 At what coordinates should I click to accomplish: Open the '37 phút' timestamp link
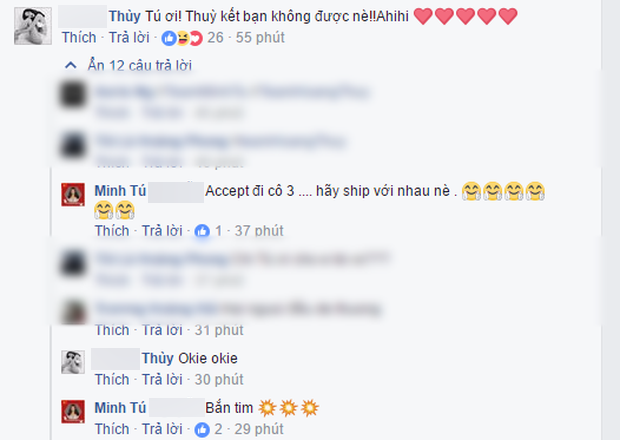[259, 230]
